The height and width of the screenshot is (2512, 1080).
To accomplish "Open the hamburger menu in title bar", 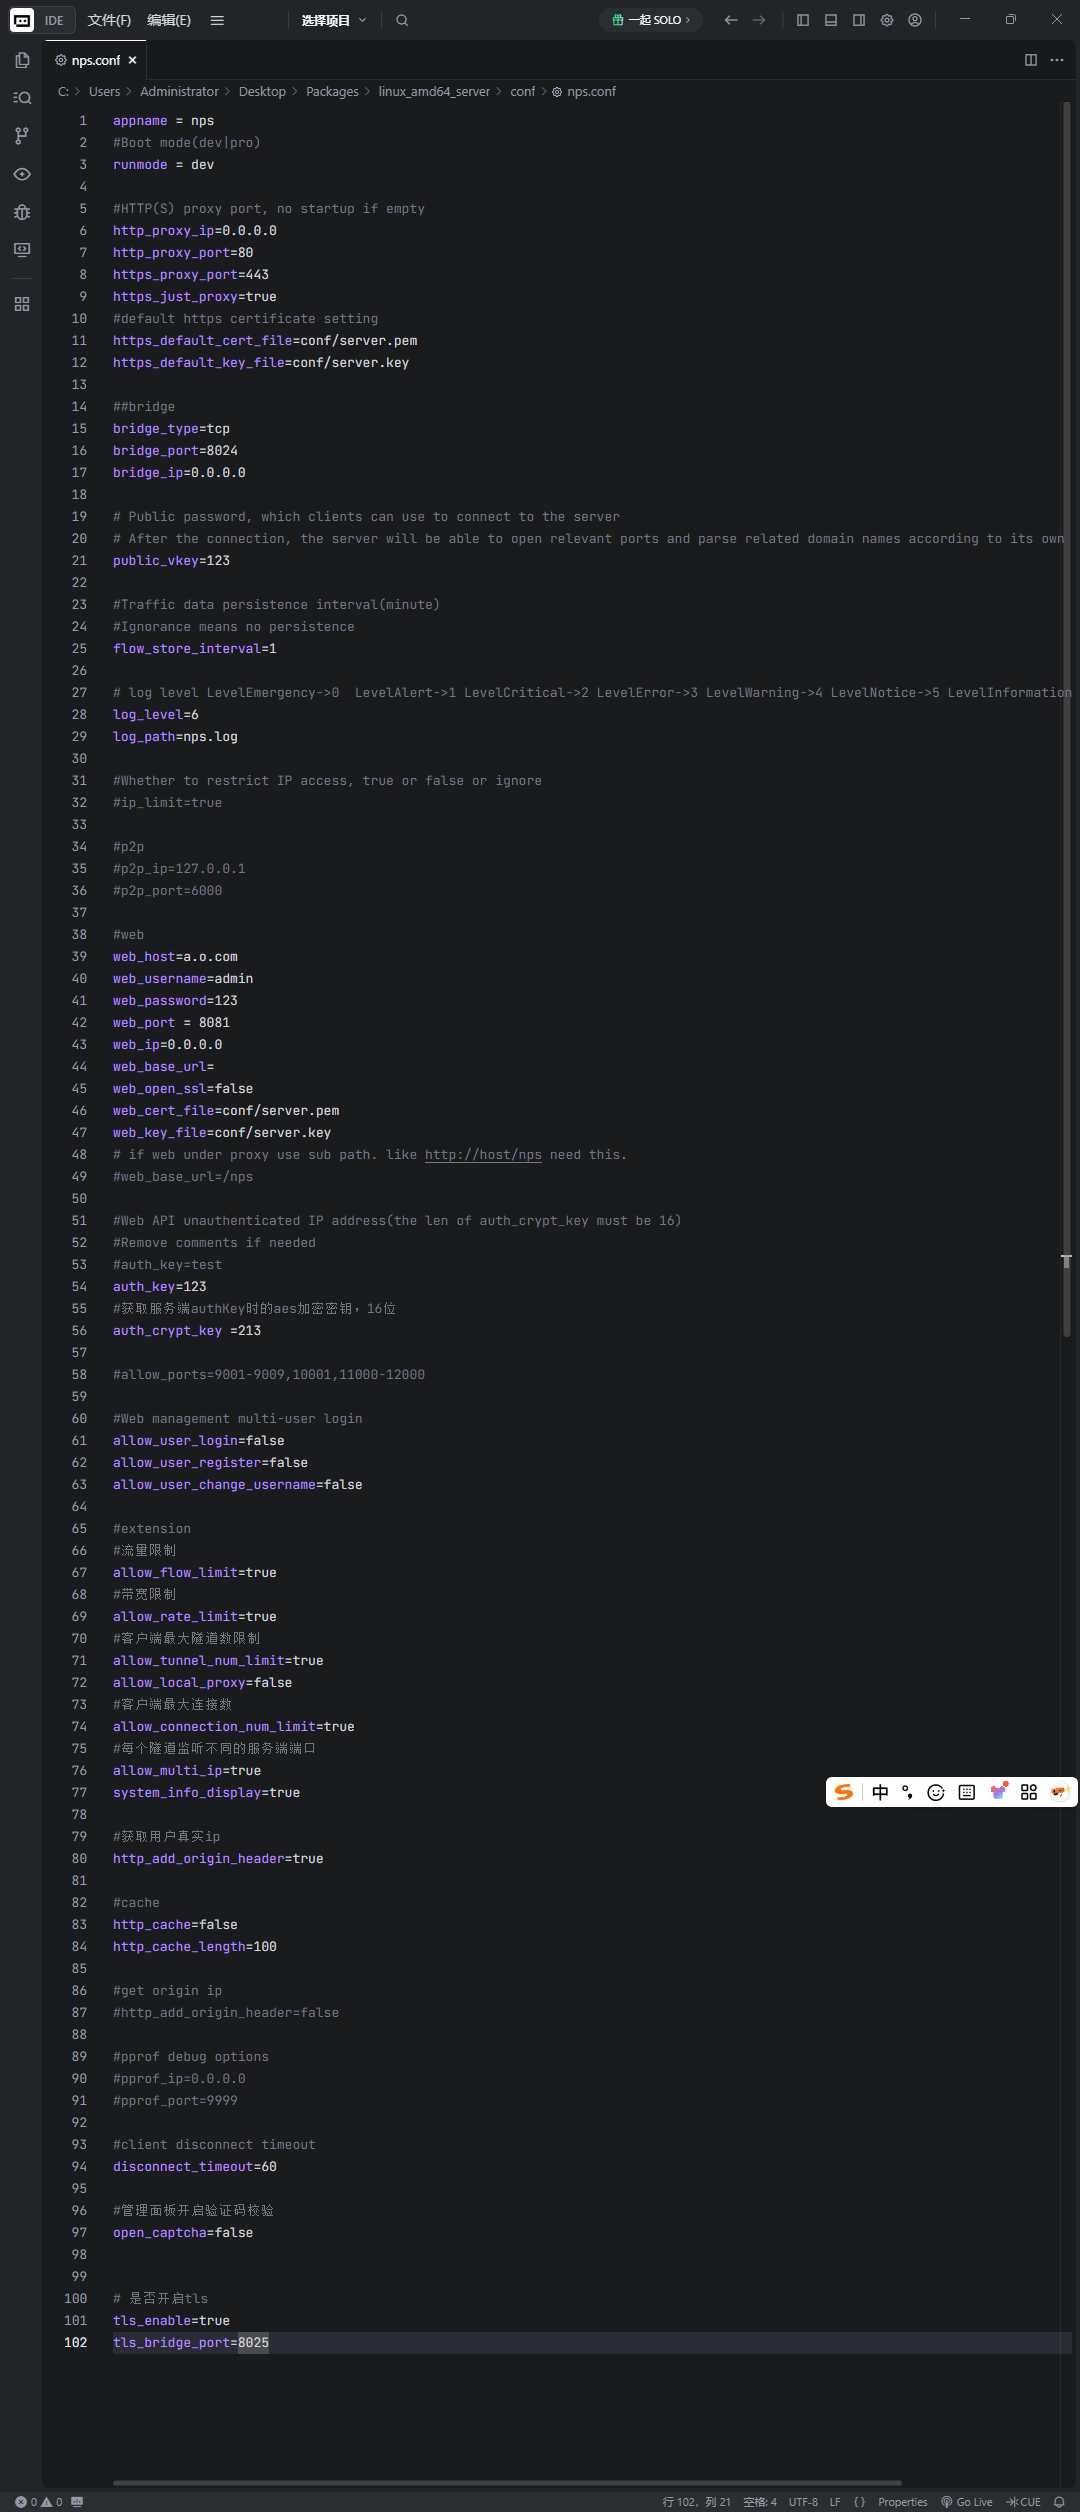I will click(217, 20).
